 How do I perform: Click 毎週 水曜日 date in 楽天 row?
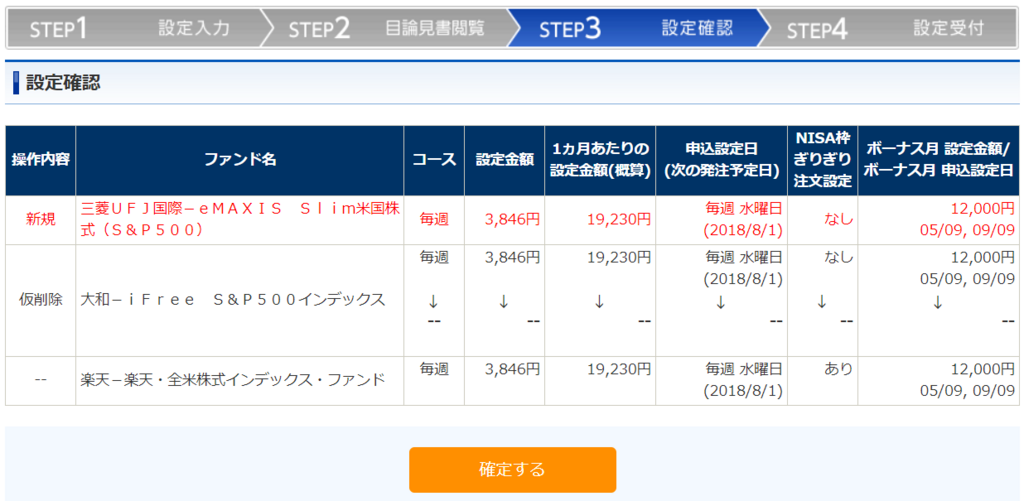[x=744, y=368]
